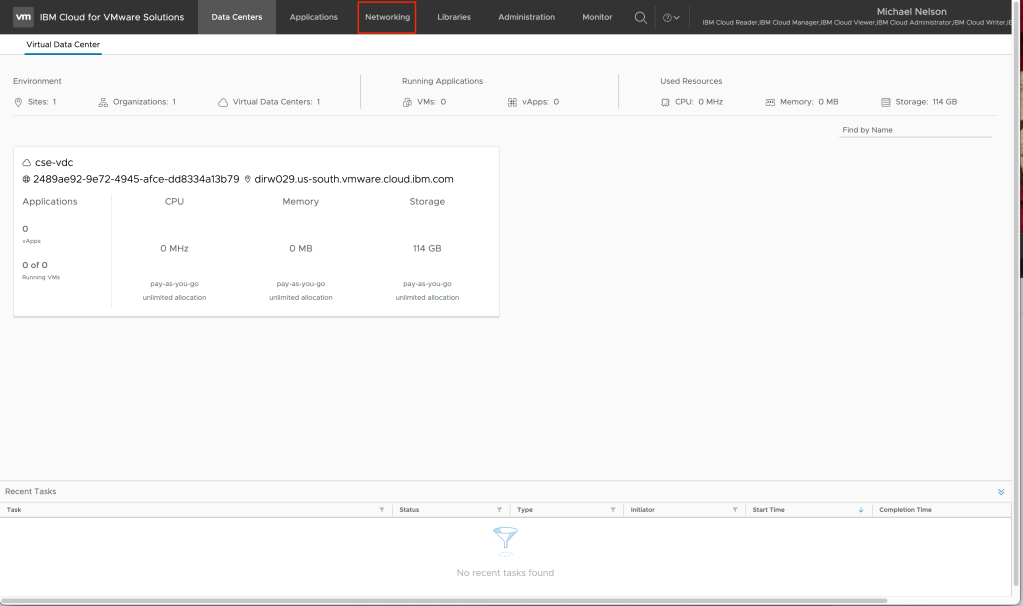Switch to the Libraries menu

point(453,17)
